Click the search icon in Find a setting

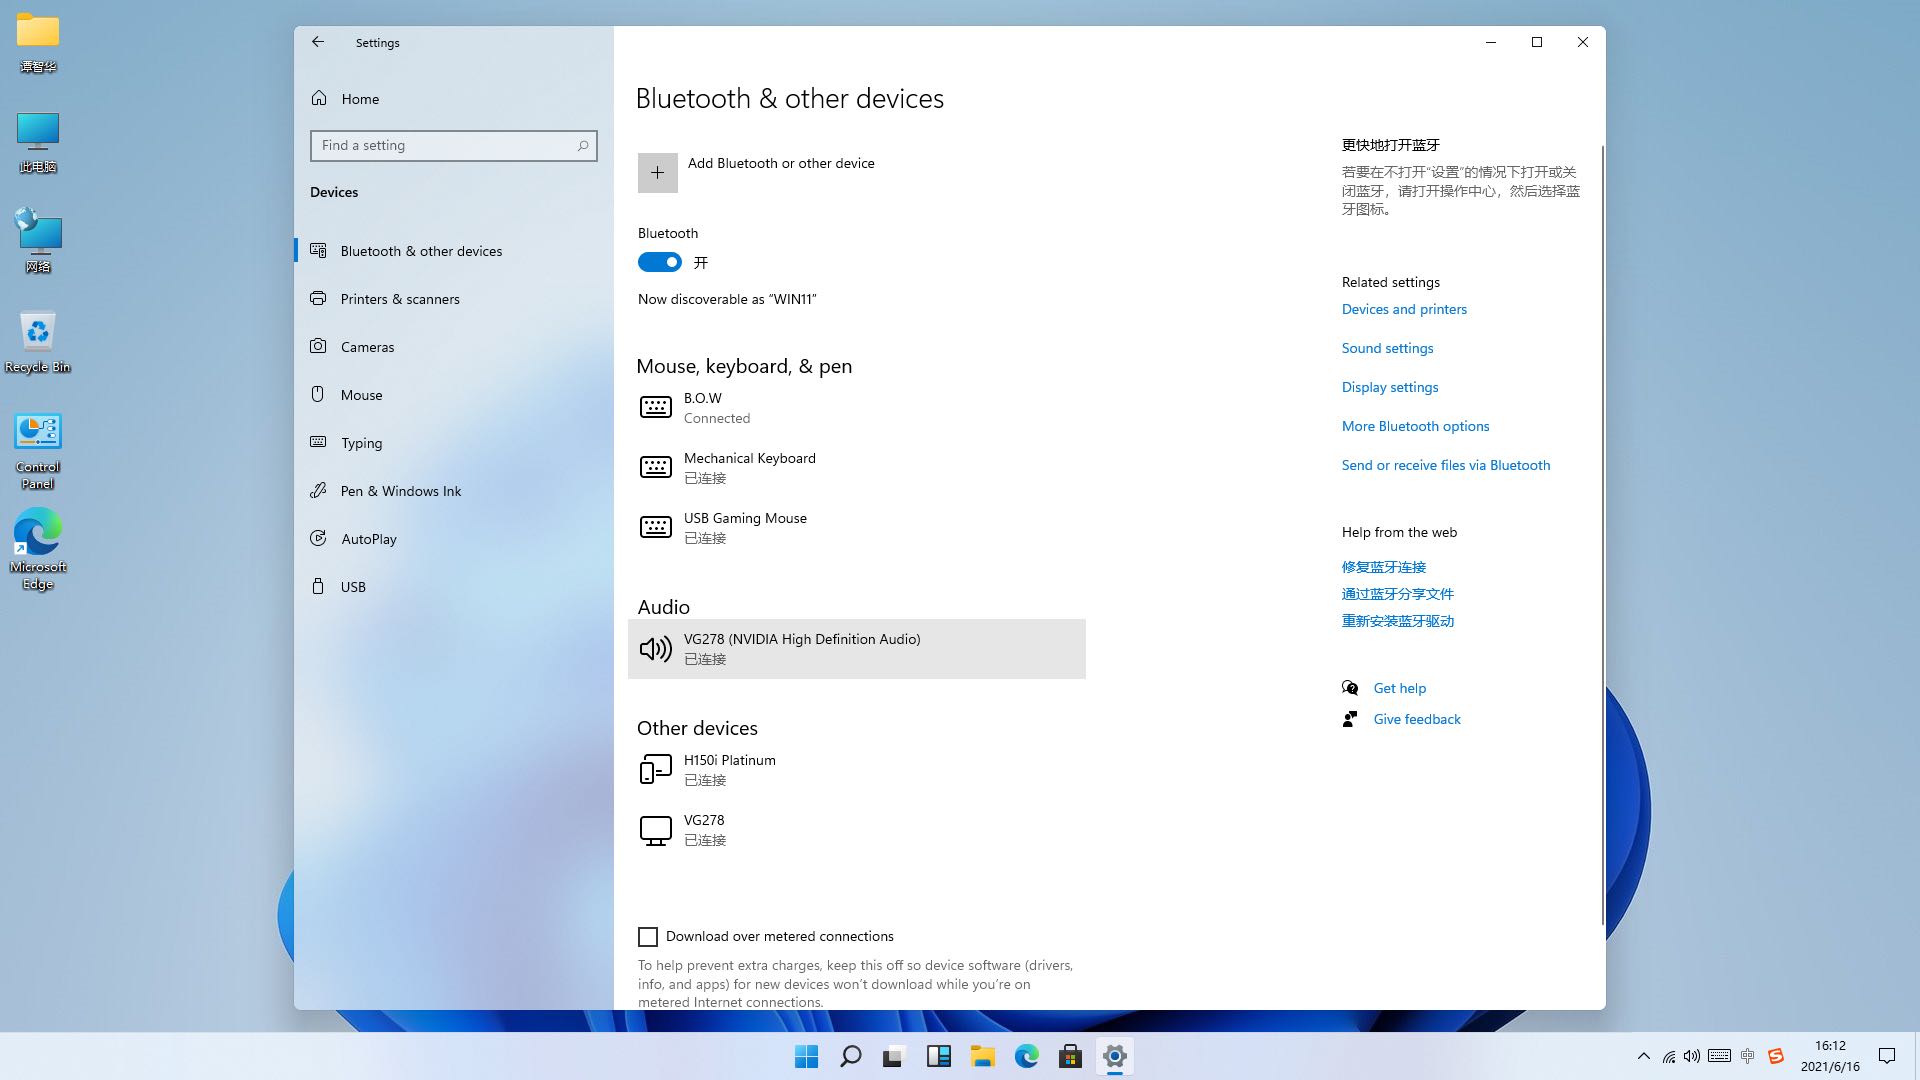583,146
